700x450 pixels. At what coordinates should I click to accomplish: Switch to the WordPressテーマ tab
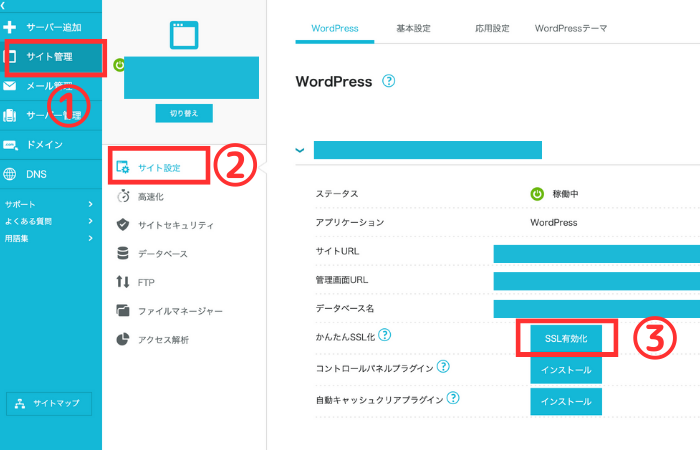point(571,28)
